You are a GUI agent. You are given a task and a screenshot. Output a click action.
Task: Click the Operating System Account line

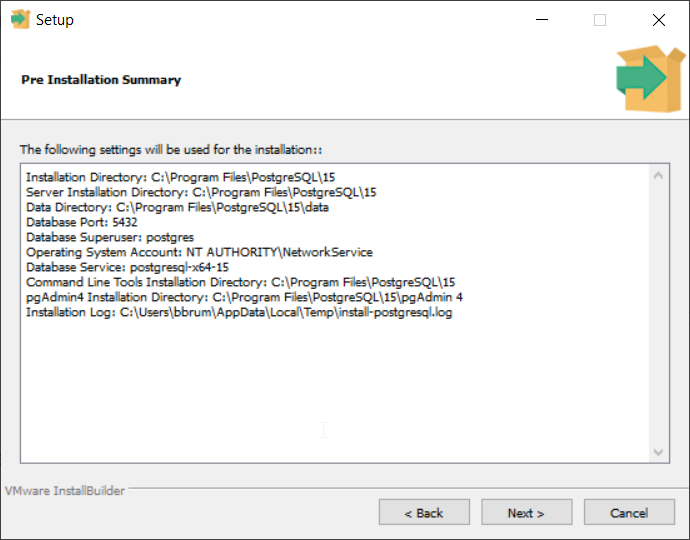click(199, 252)
